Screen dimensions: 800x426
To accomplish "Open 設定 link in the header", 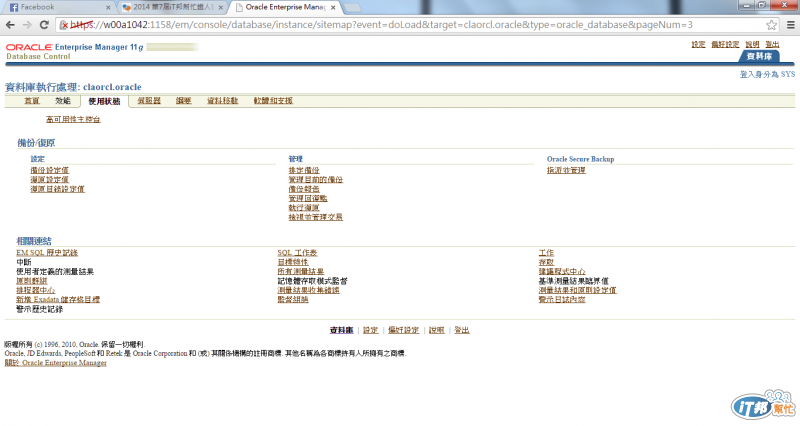I will pos(698,44).
